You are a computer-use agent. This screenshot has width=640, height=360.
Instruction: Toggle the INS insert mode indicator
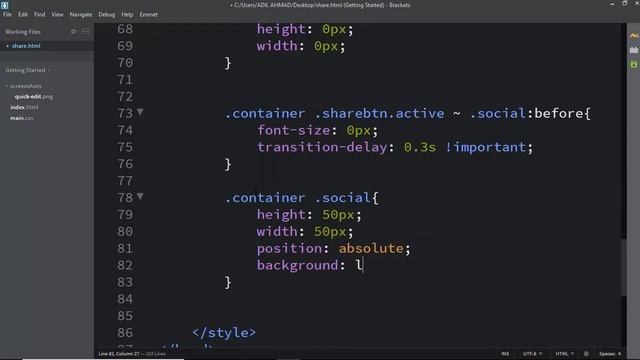[505, 354]
